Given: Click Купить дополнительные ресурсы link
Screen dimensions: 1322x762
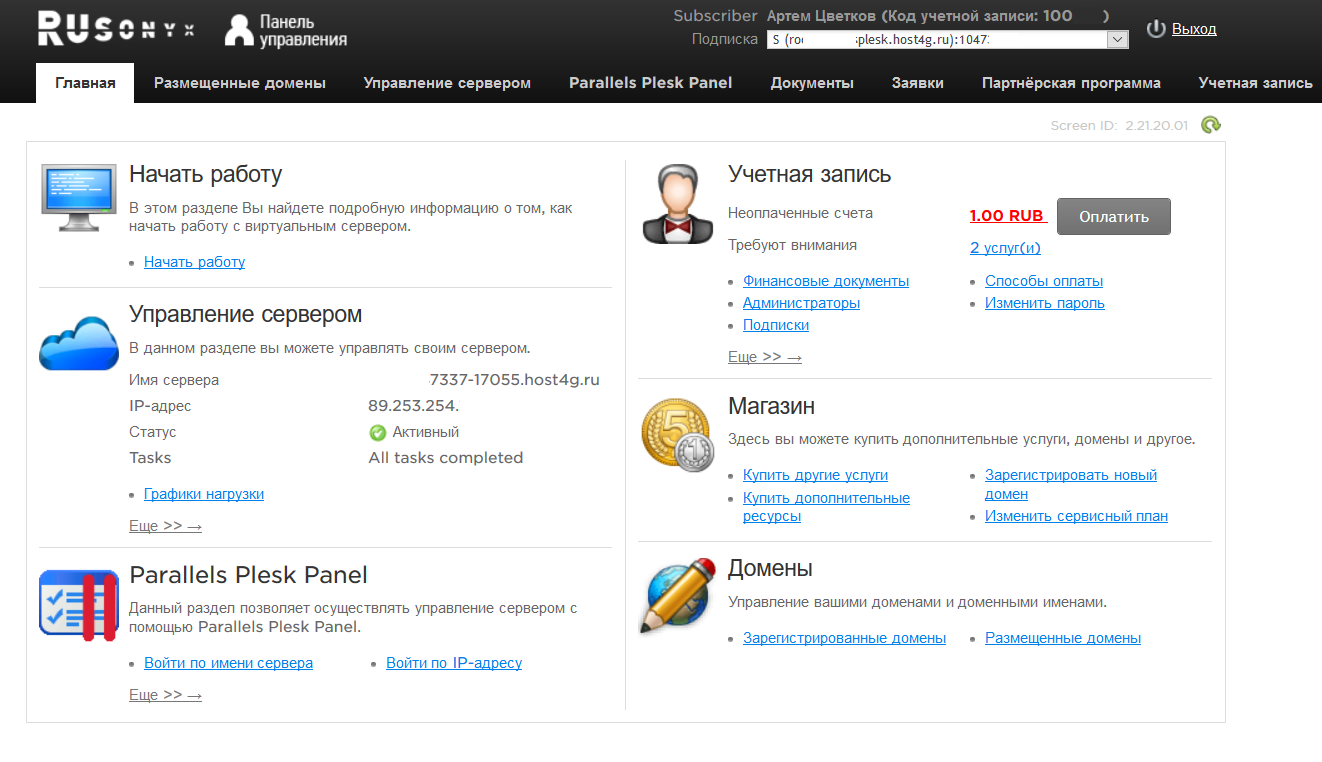Looking at the screenshot, I should click(826, 507).
